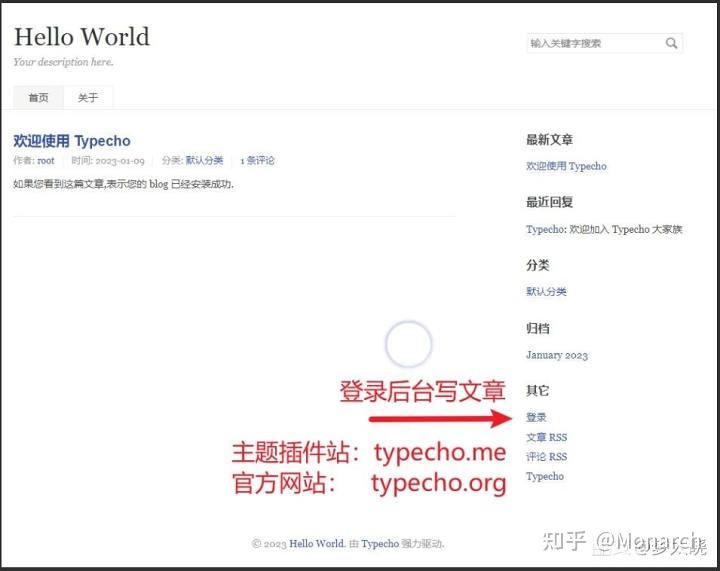Click the search magnifier icon

click(x=671, y=43)
